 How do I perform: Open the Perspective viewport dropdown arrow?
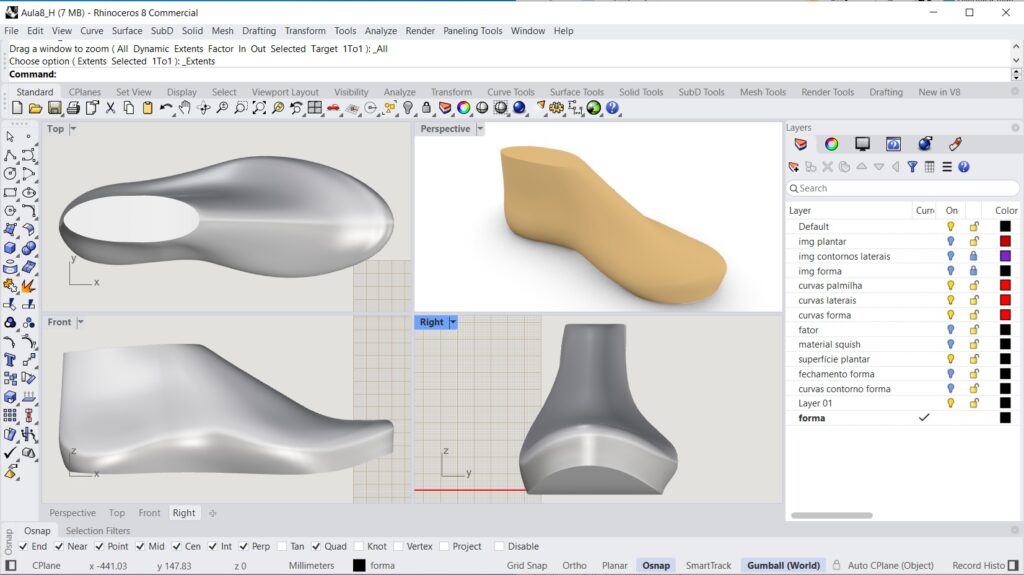pos(480,129)
